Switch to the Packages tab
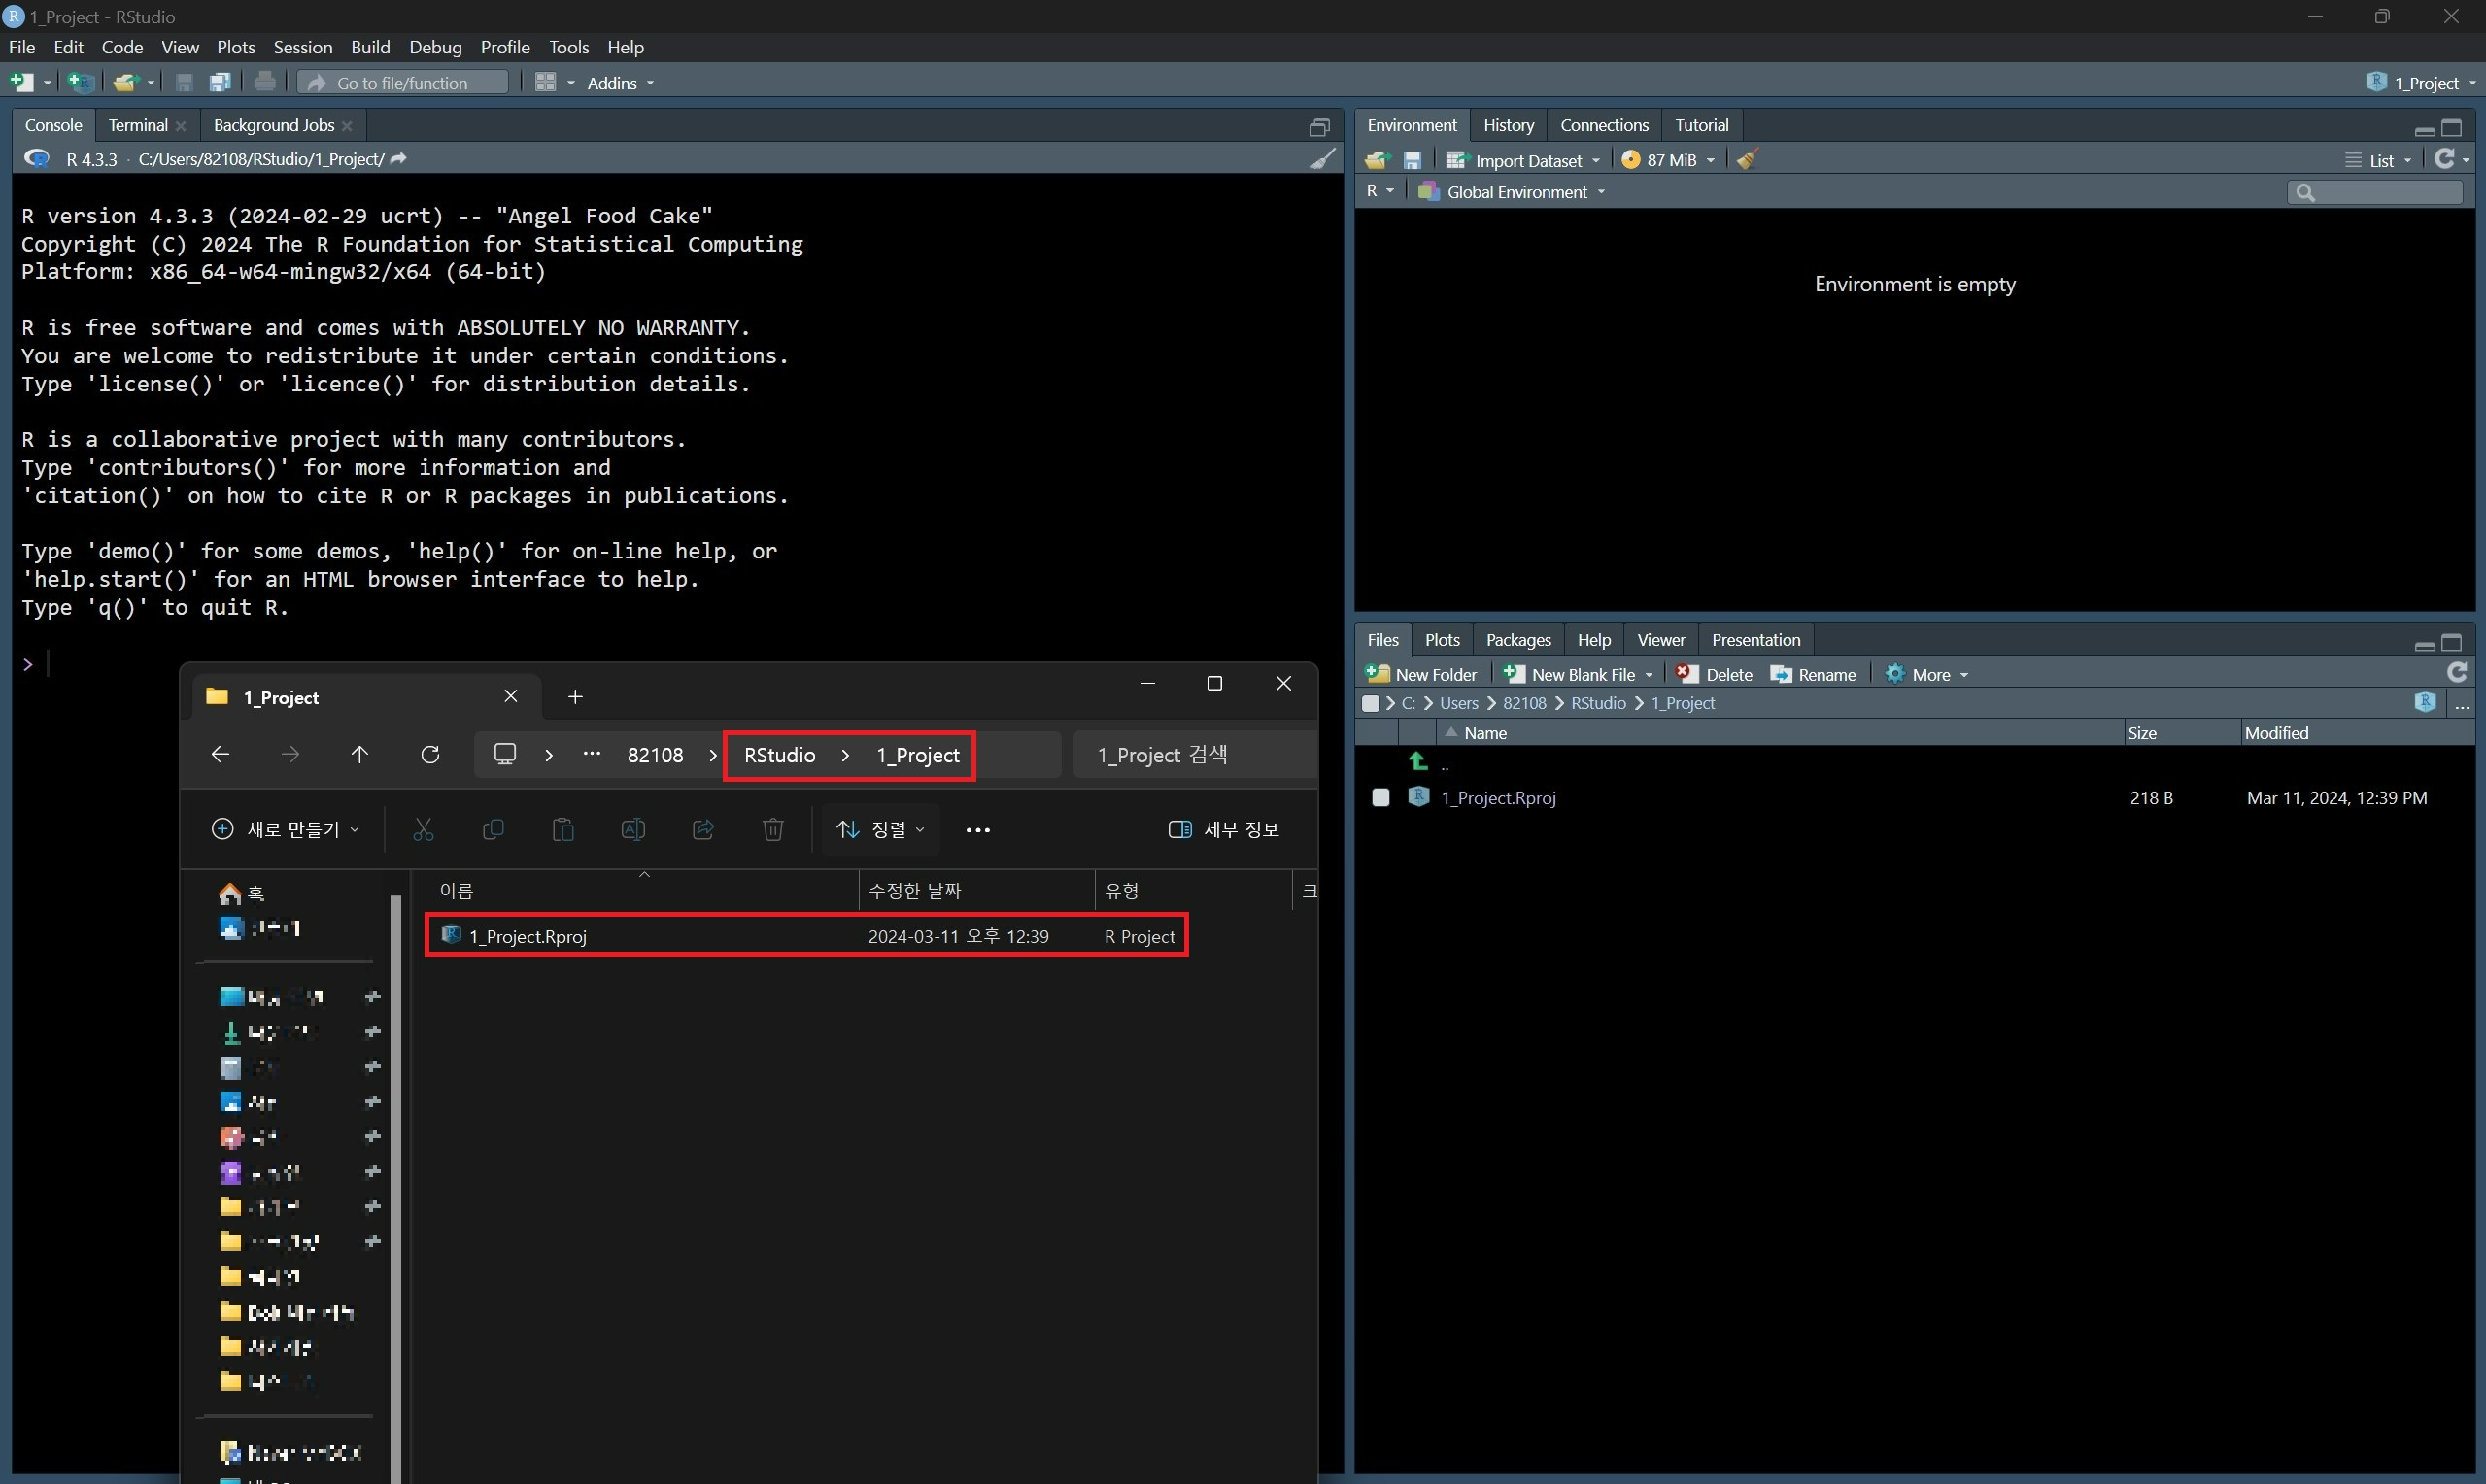2486x1484 pixels. click(1517, 640)
